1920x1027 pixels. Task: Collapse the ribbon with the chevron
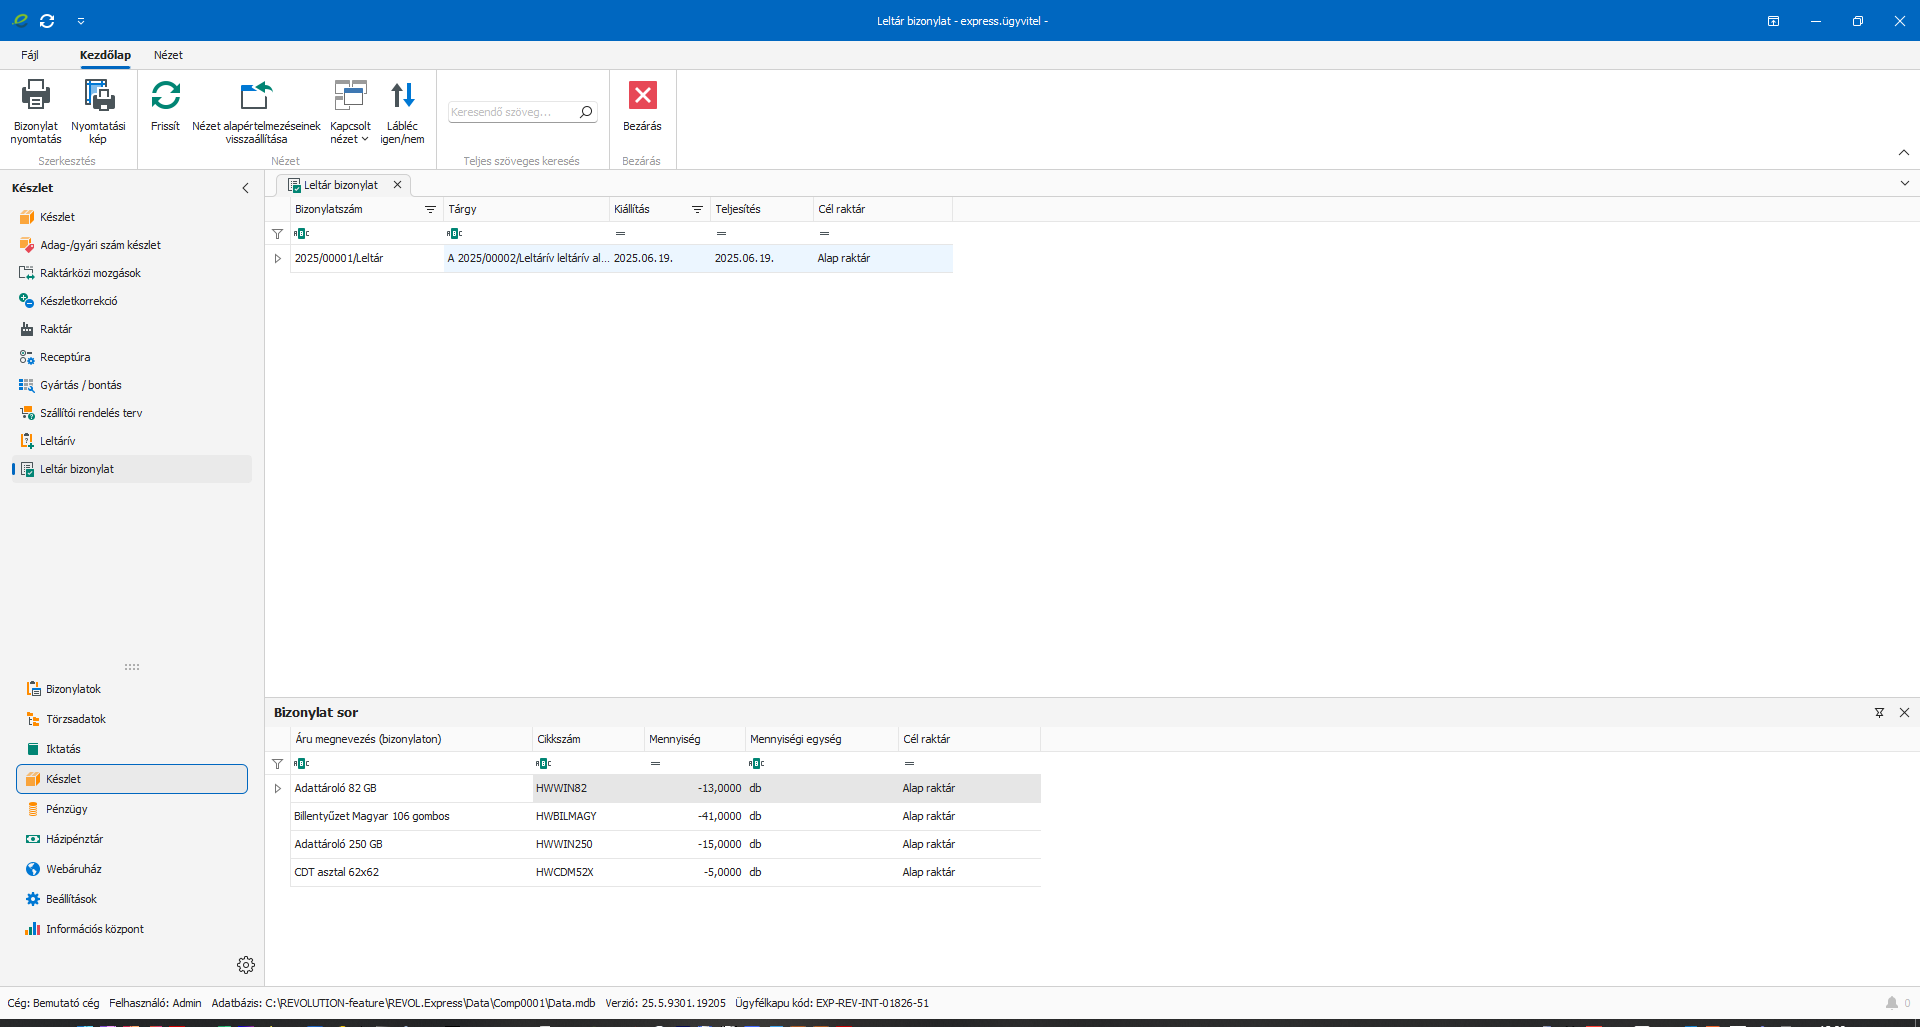pos(1903,153)
